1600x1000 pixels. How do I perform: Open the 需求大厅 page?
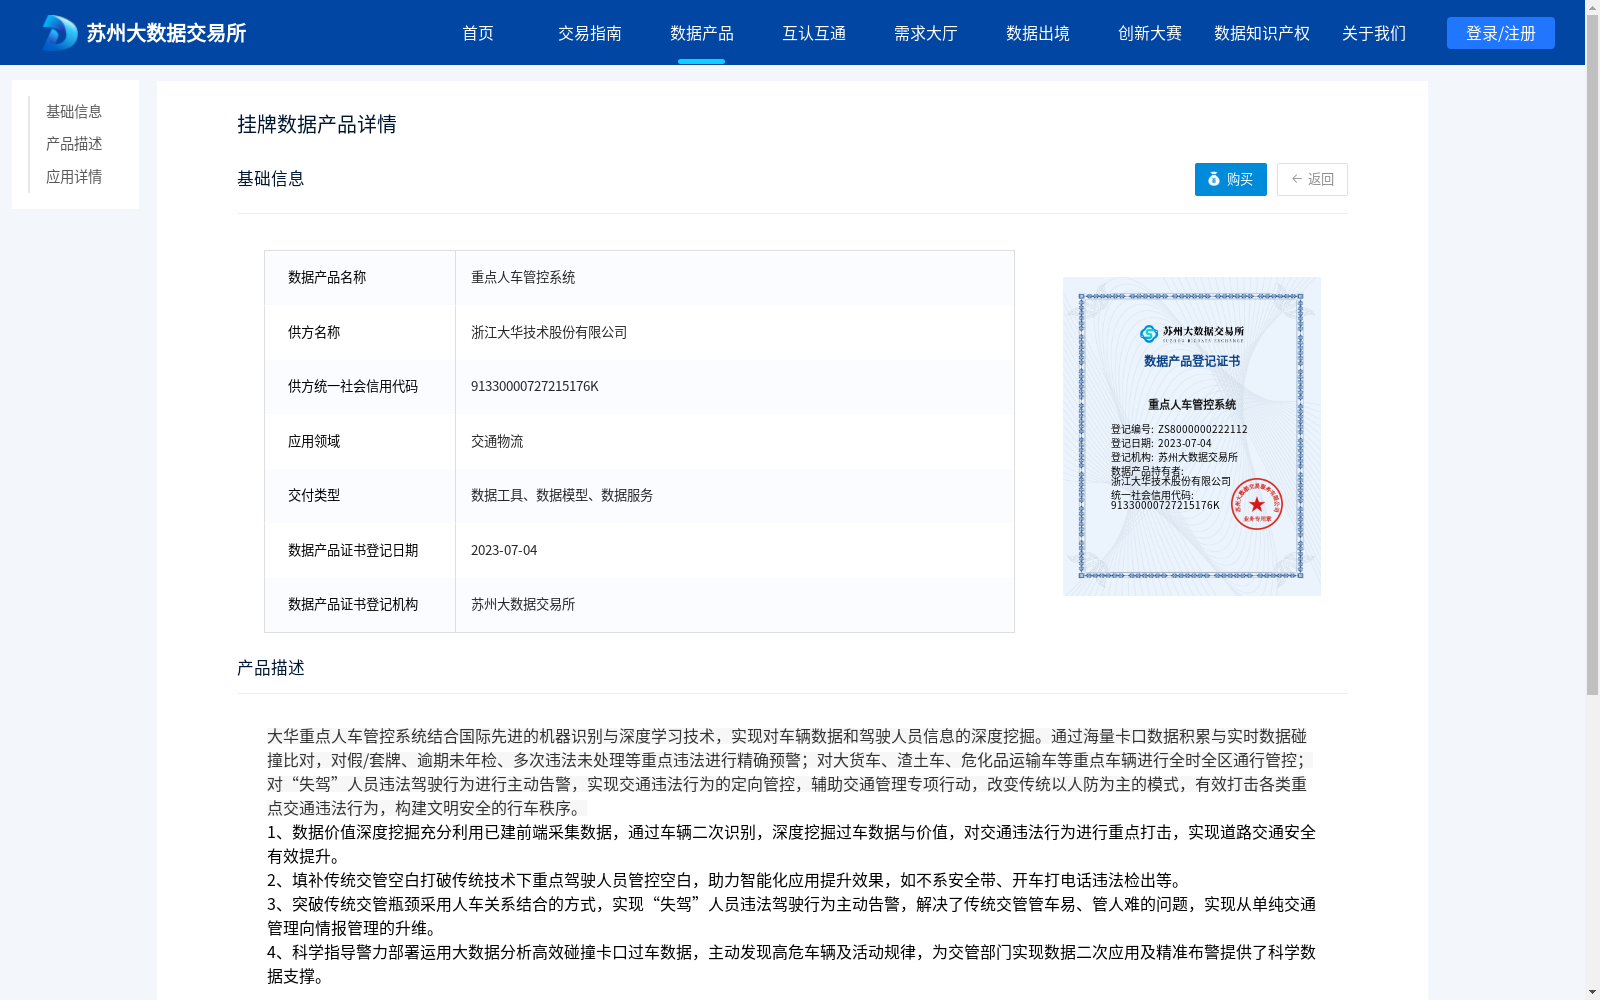pos(926,33)
